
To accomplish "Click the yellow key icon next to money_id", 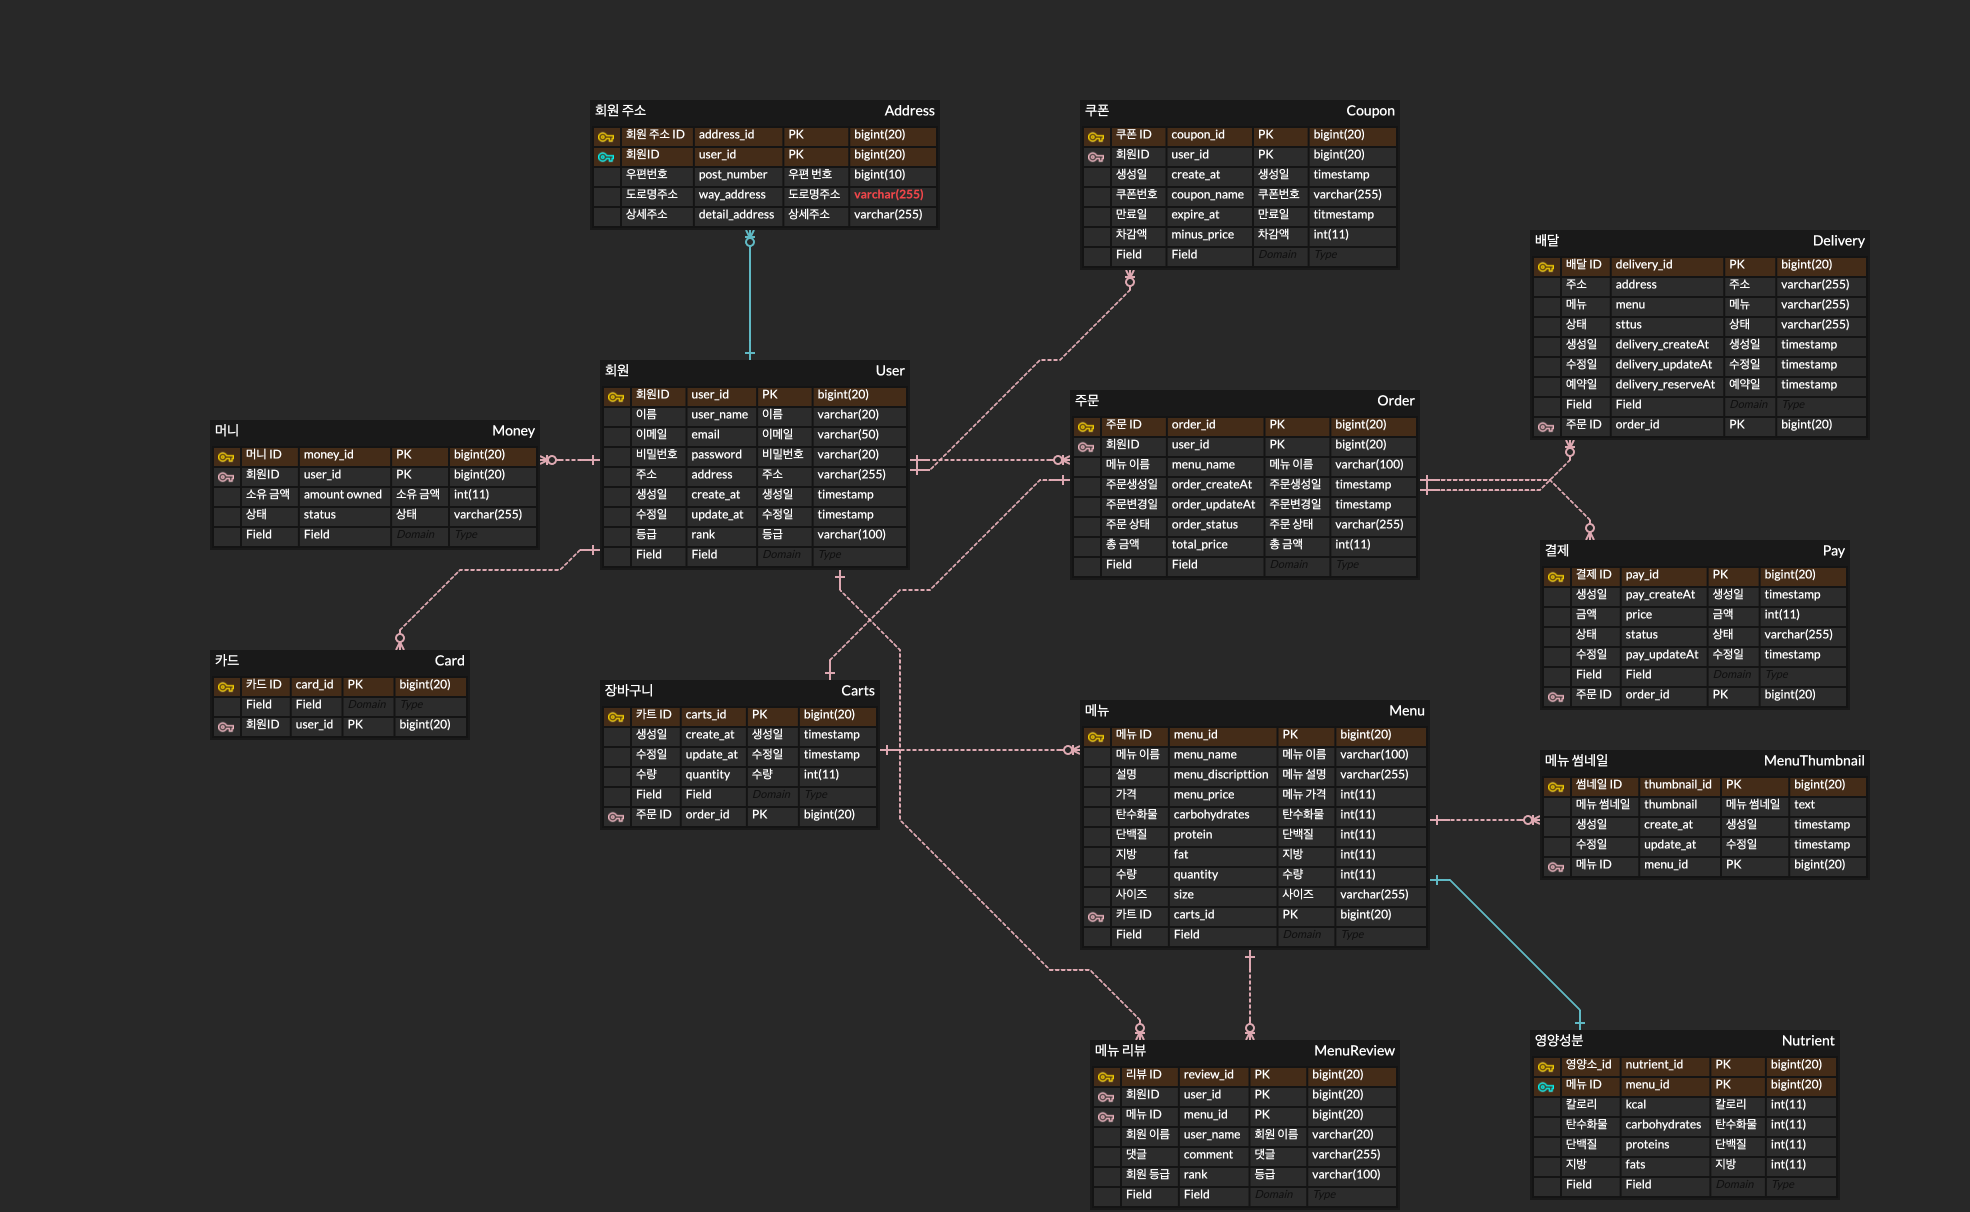I will click(x=226, y=456).
